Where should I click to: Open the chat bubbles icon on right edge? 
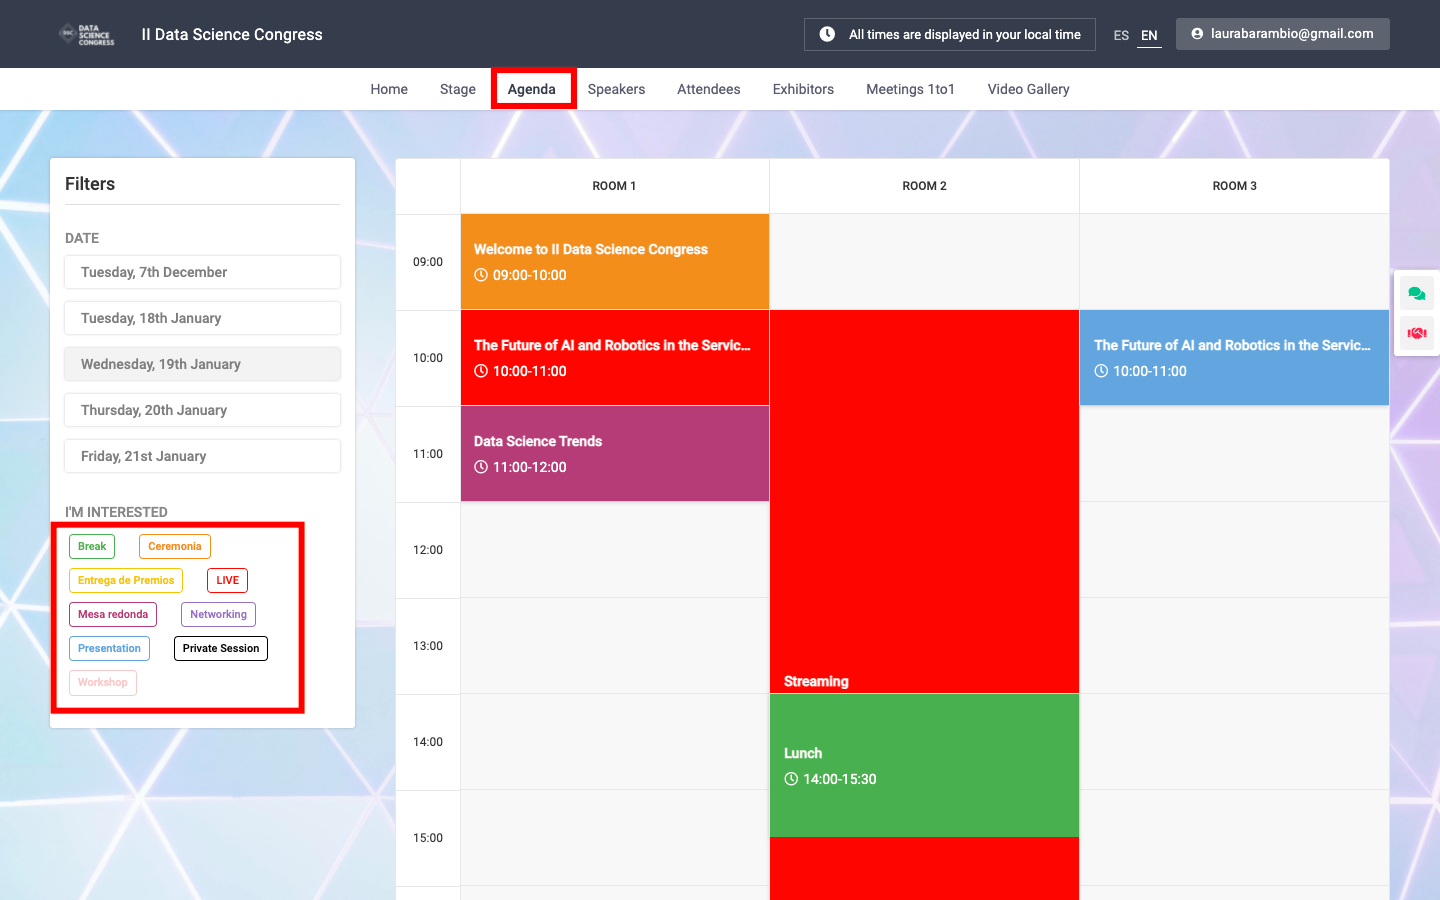pyautogui.click(x=1416, y=293)
